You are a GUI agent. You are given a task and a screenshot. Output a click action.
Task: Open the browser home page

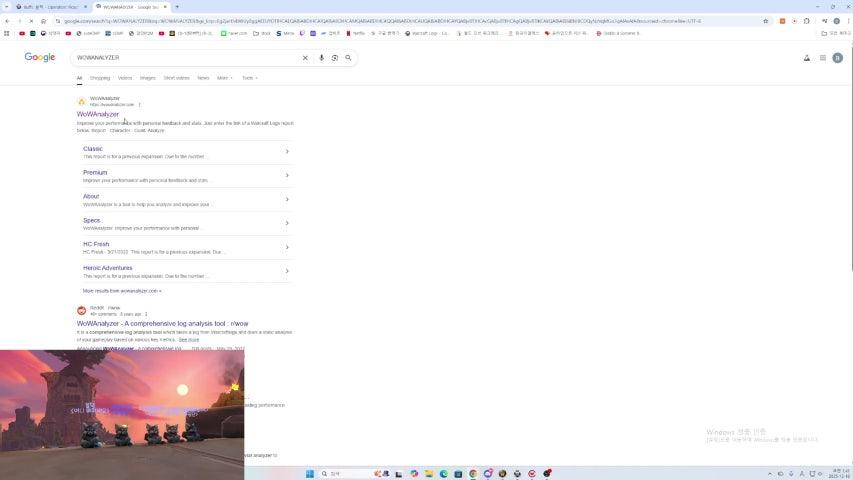[x=44, y=21]
